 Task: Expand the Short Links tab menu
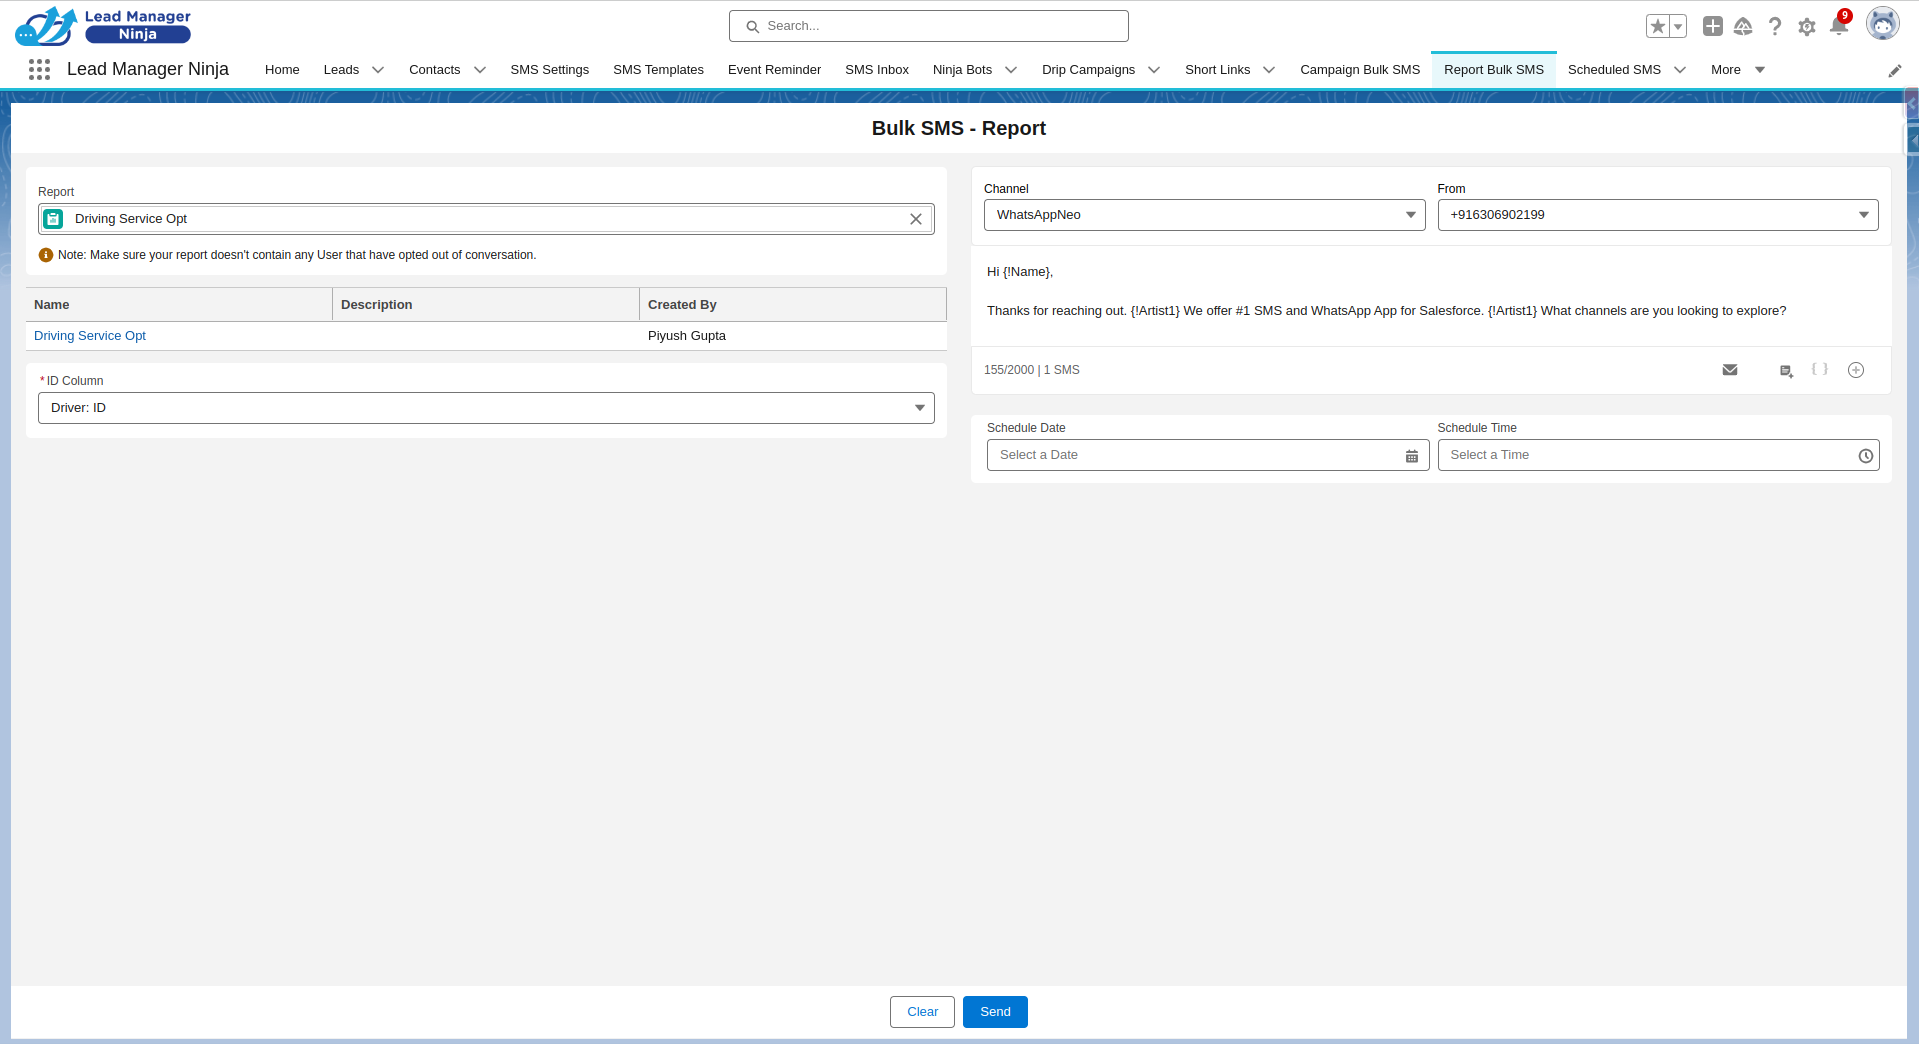click(1269, 70)
